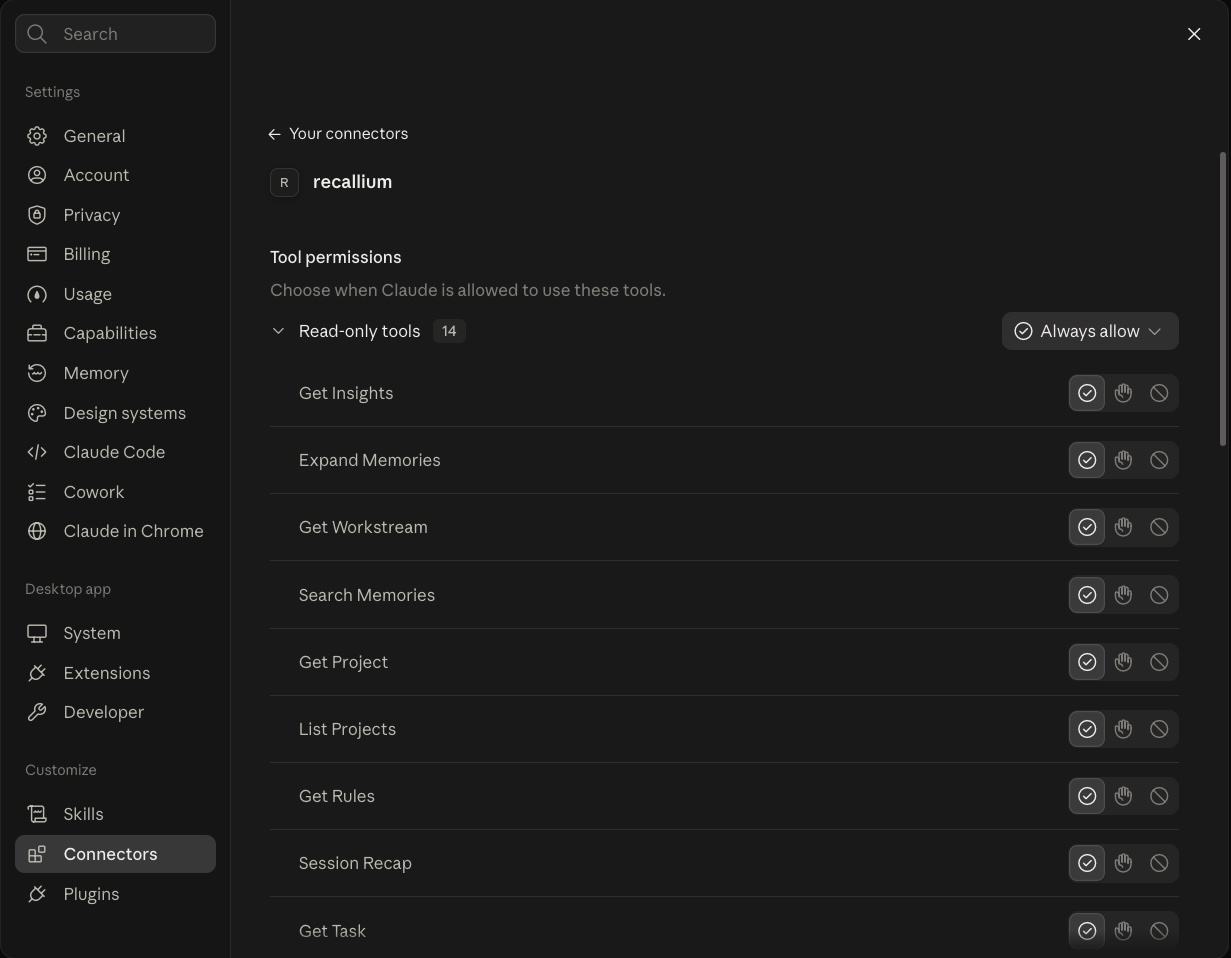The image size is (1231, 958).
Task: Open Skills under Customize
Action: coord(115,814)
